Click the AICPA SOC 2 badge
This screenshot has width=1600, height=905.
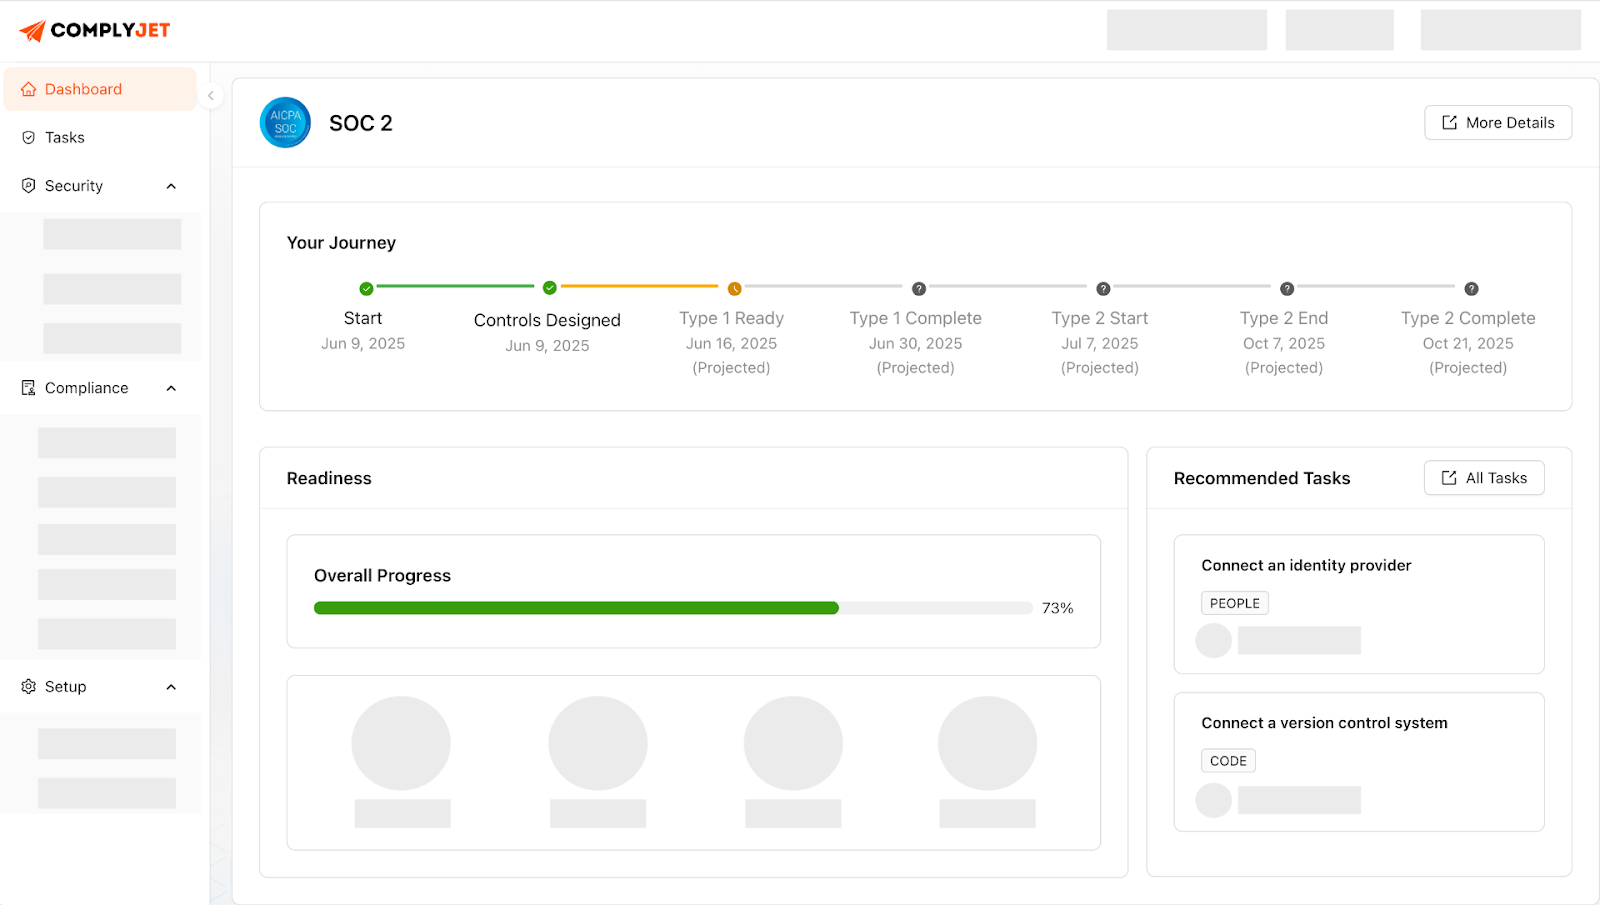pos(284,122)
